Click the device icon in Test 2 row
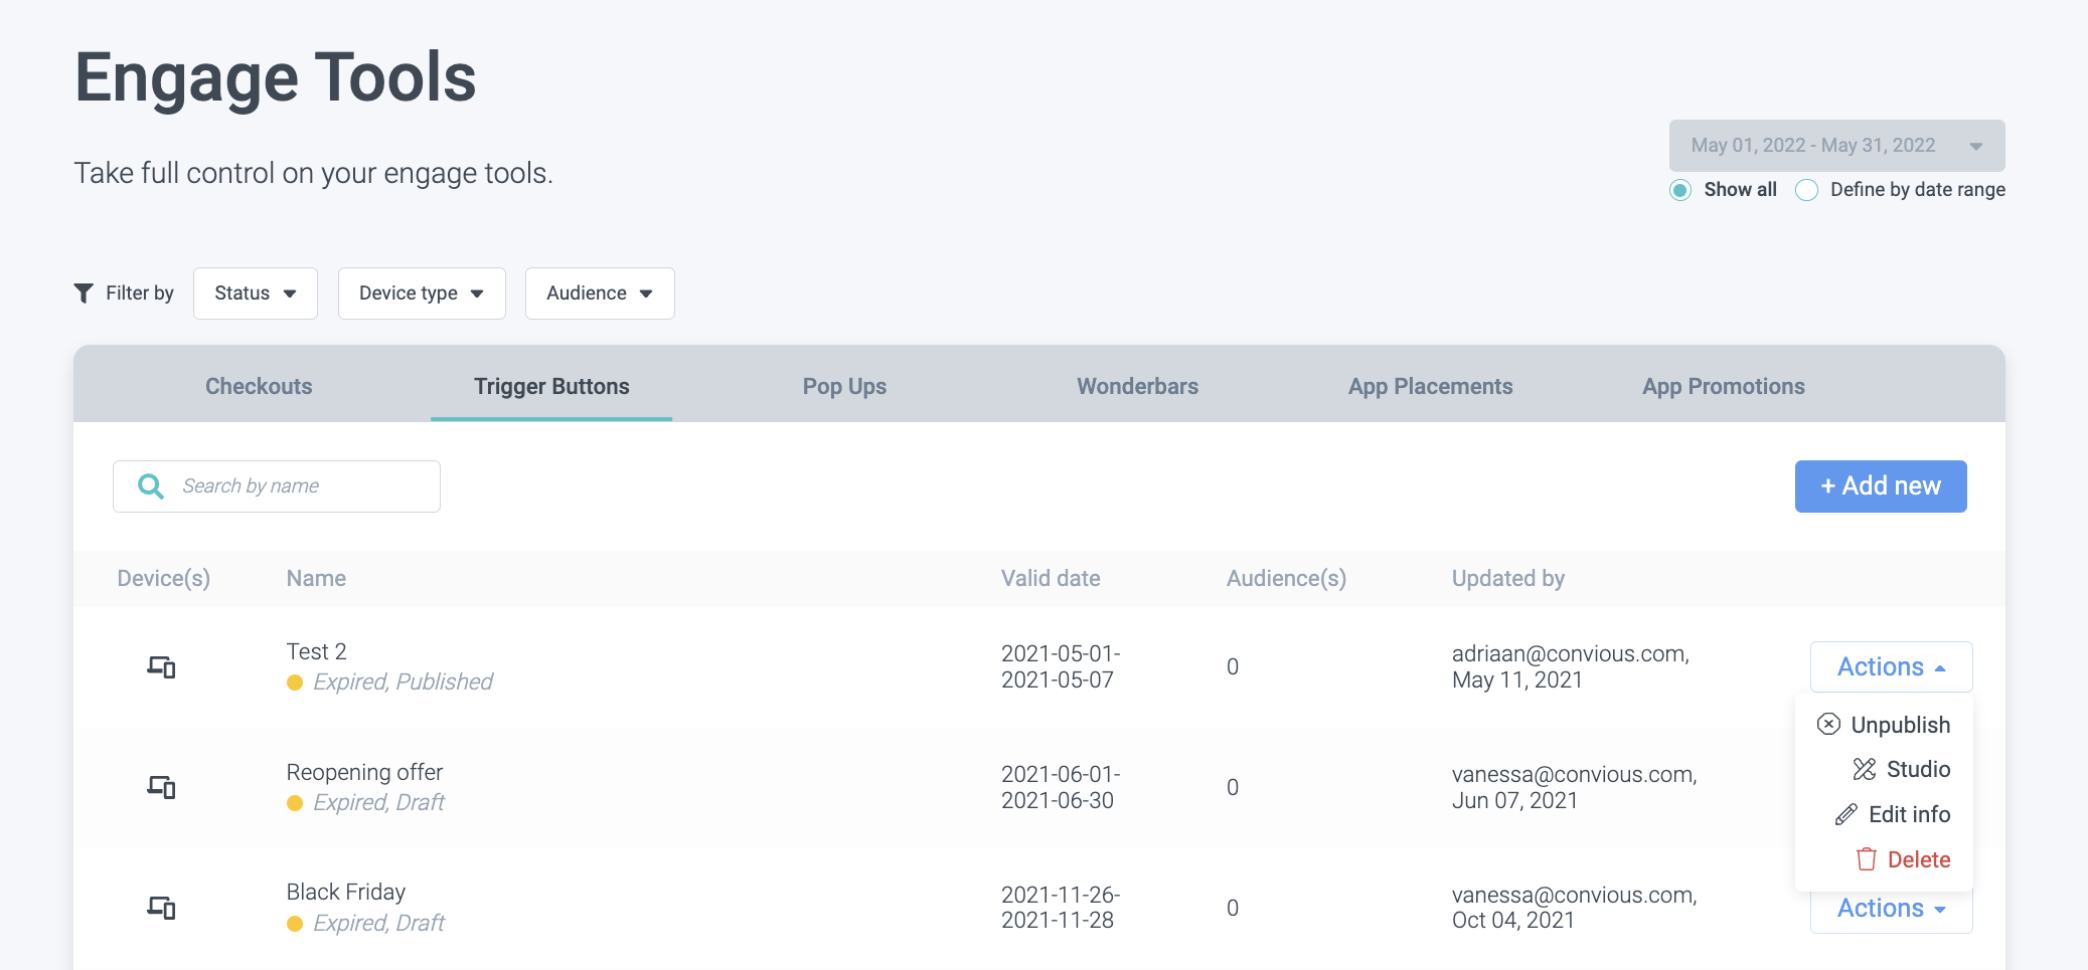Screen dimensions: 2088x970 click(161, 667)
